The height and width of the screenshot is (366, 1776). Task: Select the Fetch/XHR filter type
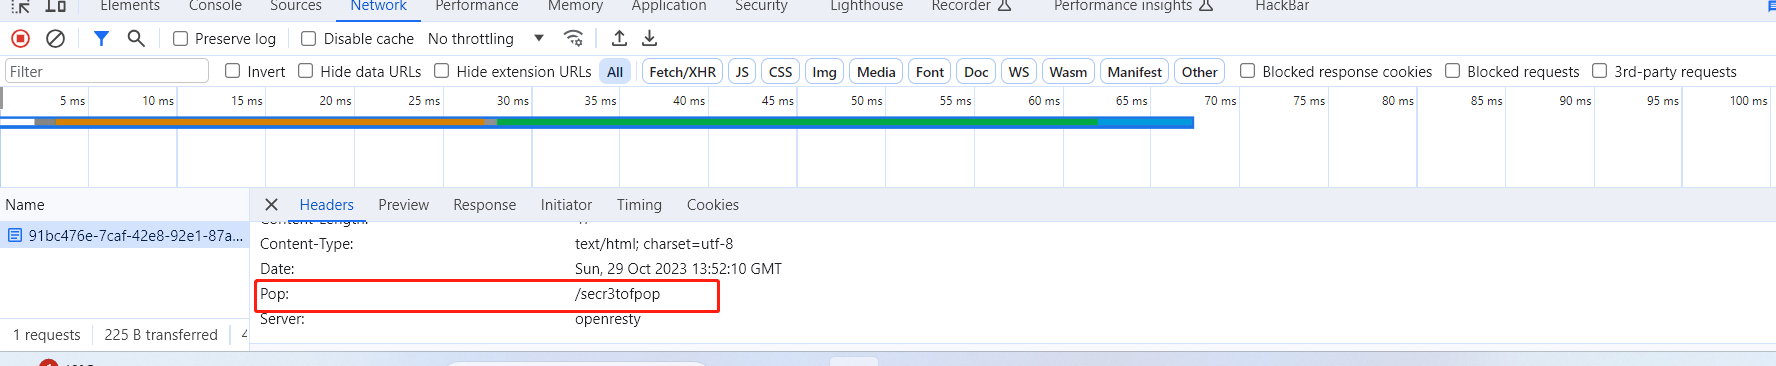pyautogui.click(x=682, y=72)
